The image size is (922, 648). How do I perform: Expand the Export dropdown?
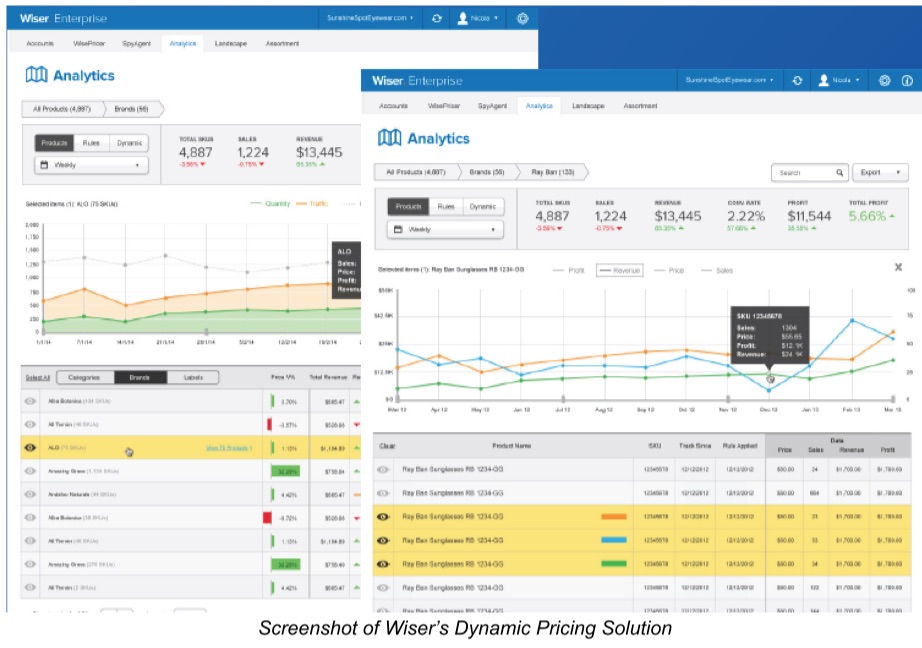pos(880,173)
